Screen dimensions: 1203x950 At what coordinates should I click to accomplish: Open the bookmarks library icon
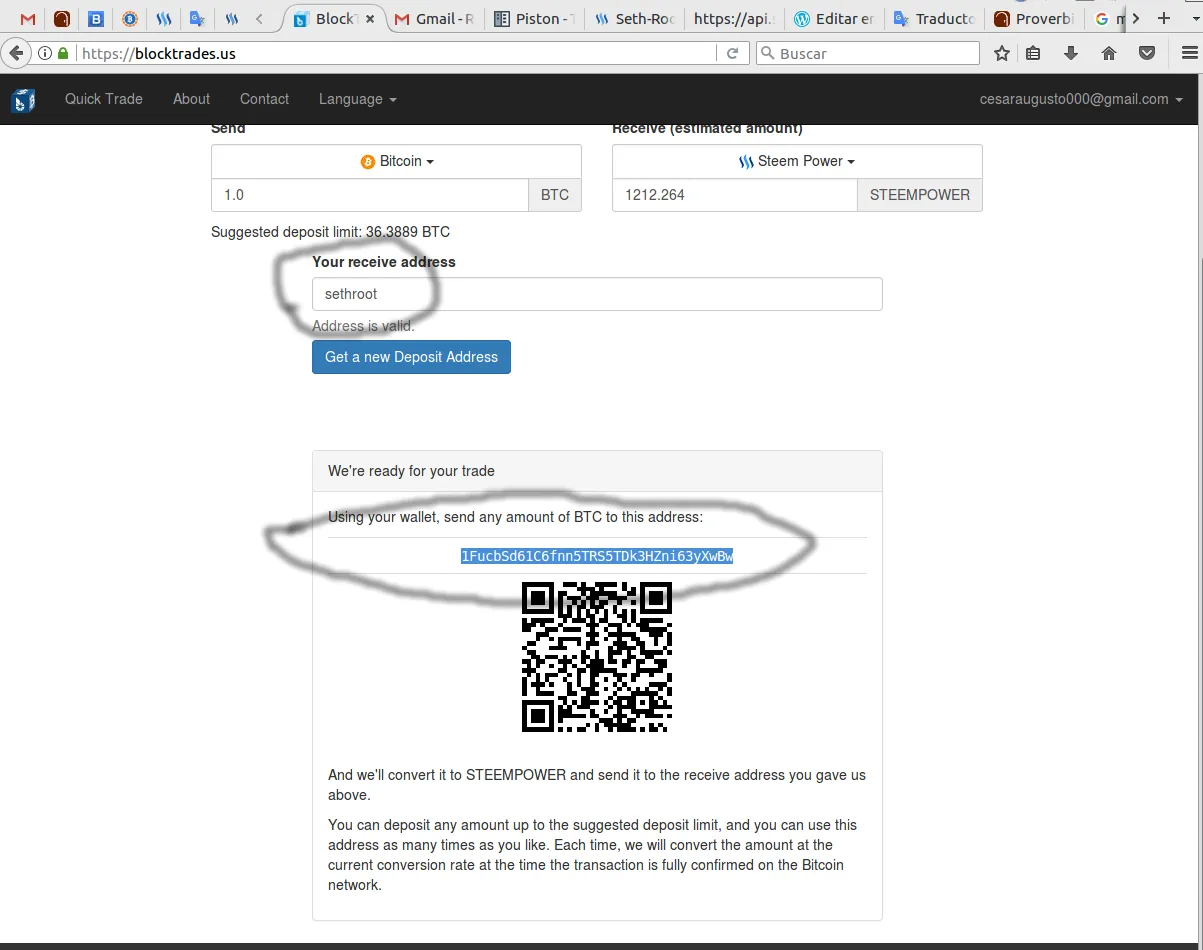point(1034,53)
